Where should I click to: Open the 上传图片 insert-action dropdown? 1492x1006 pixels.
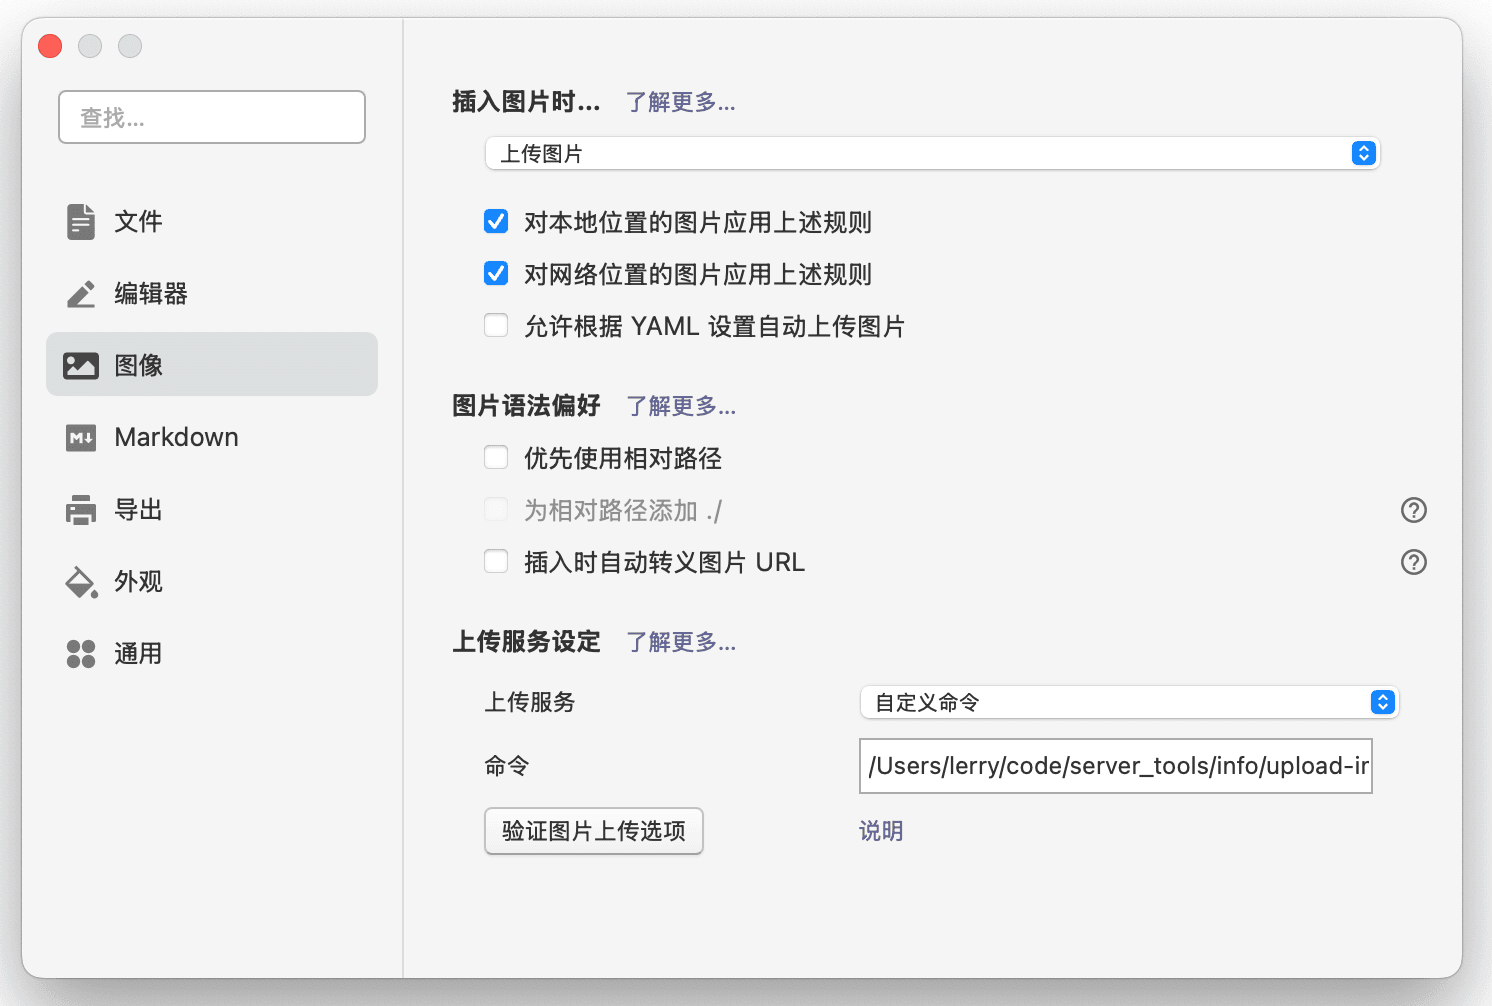click(932, 153)
